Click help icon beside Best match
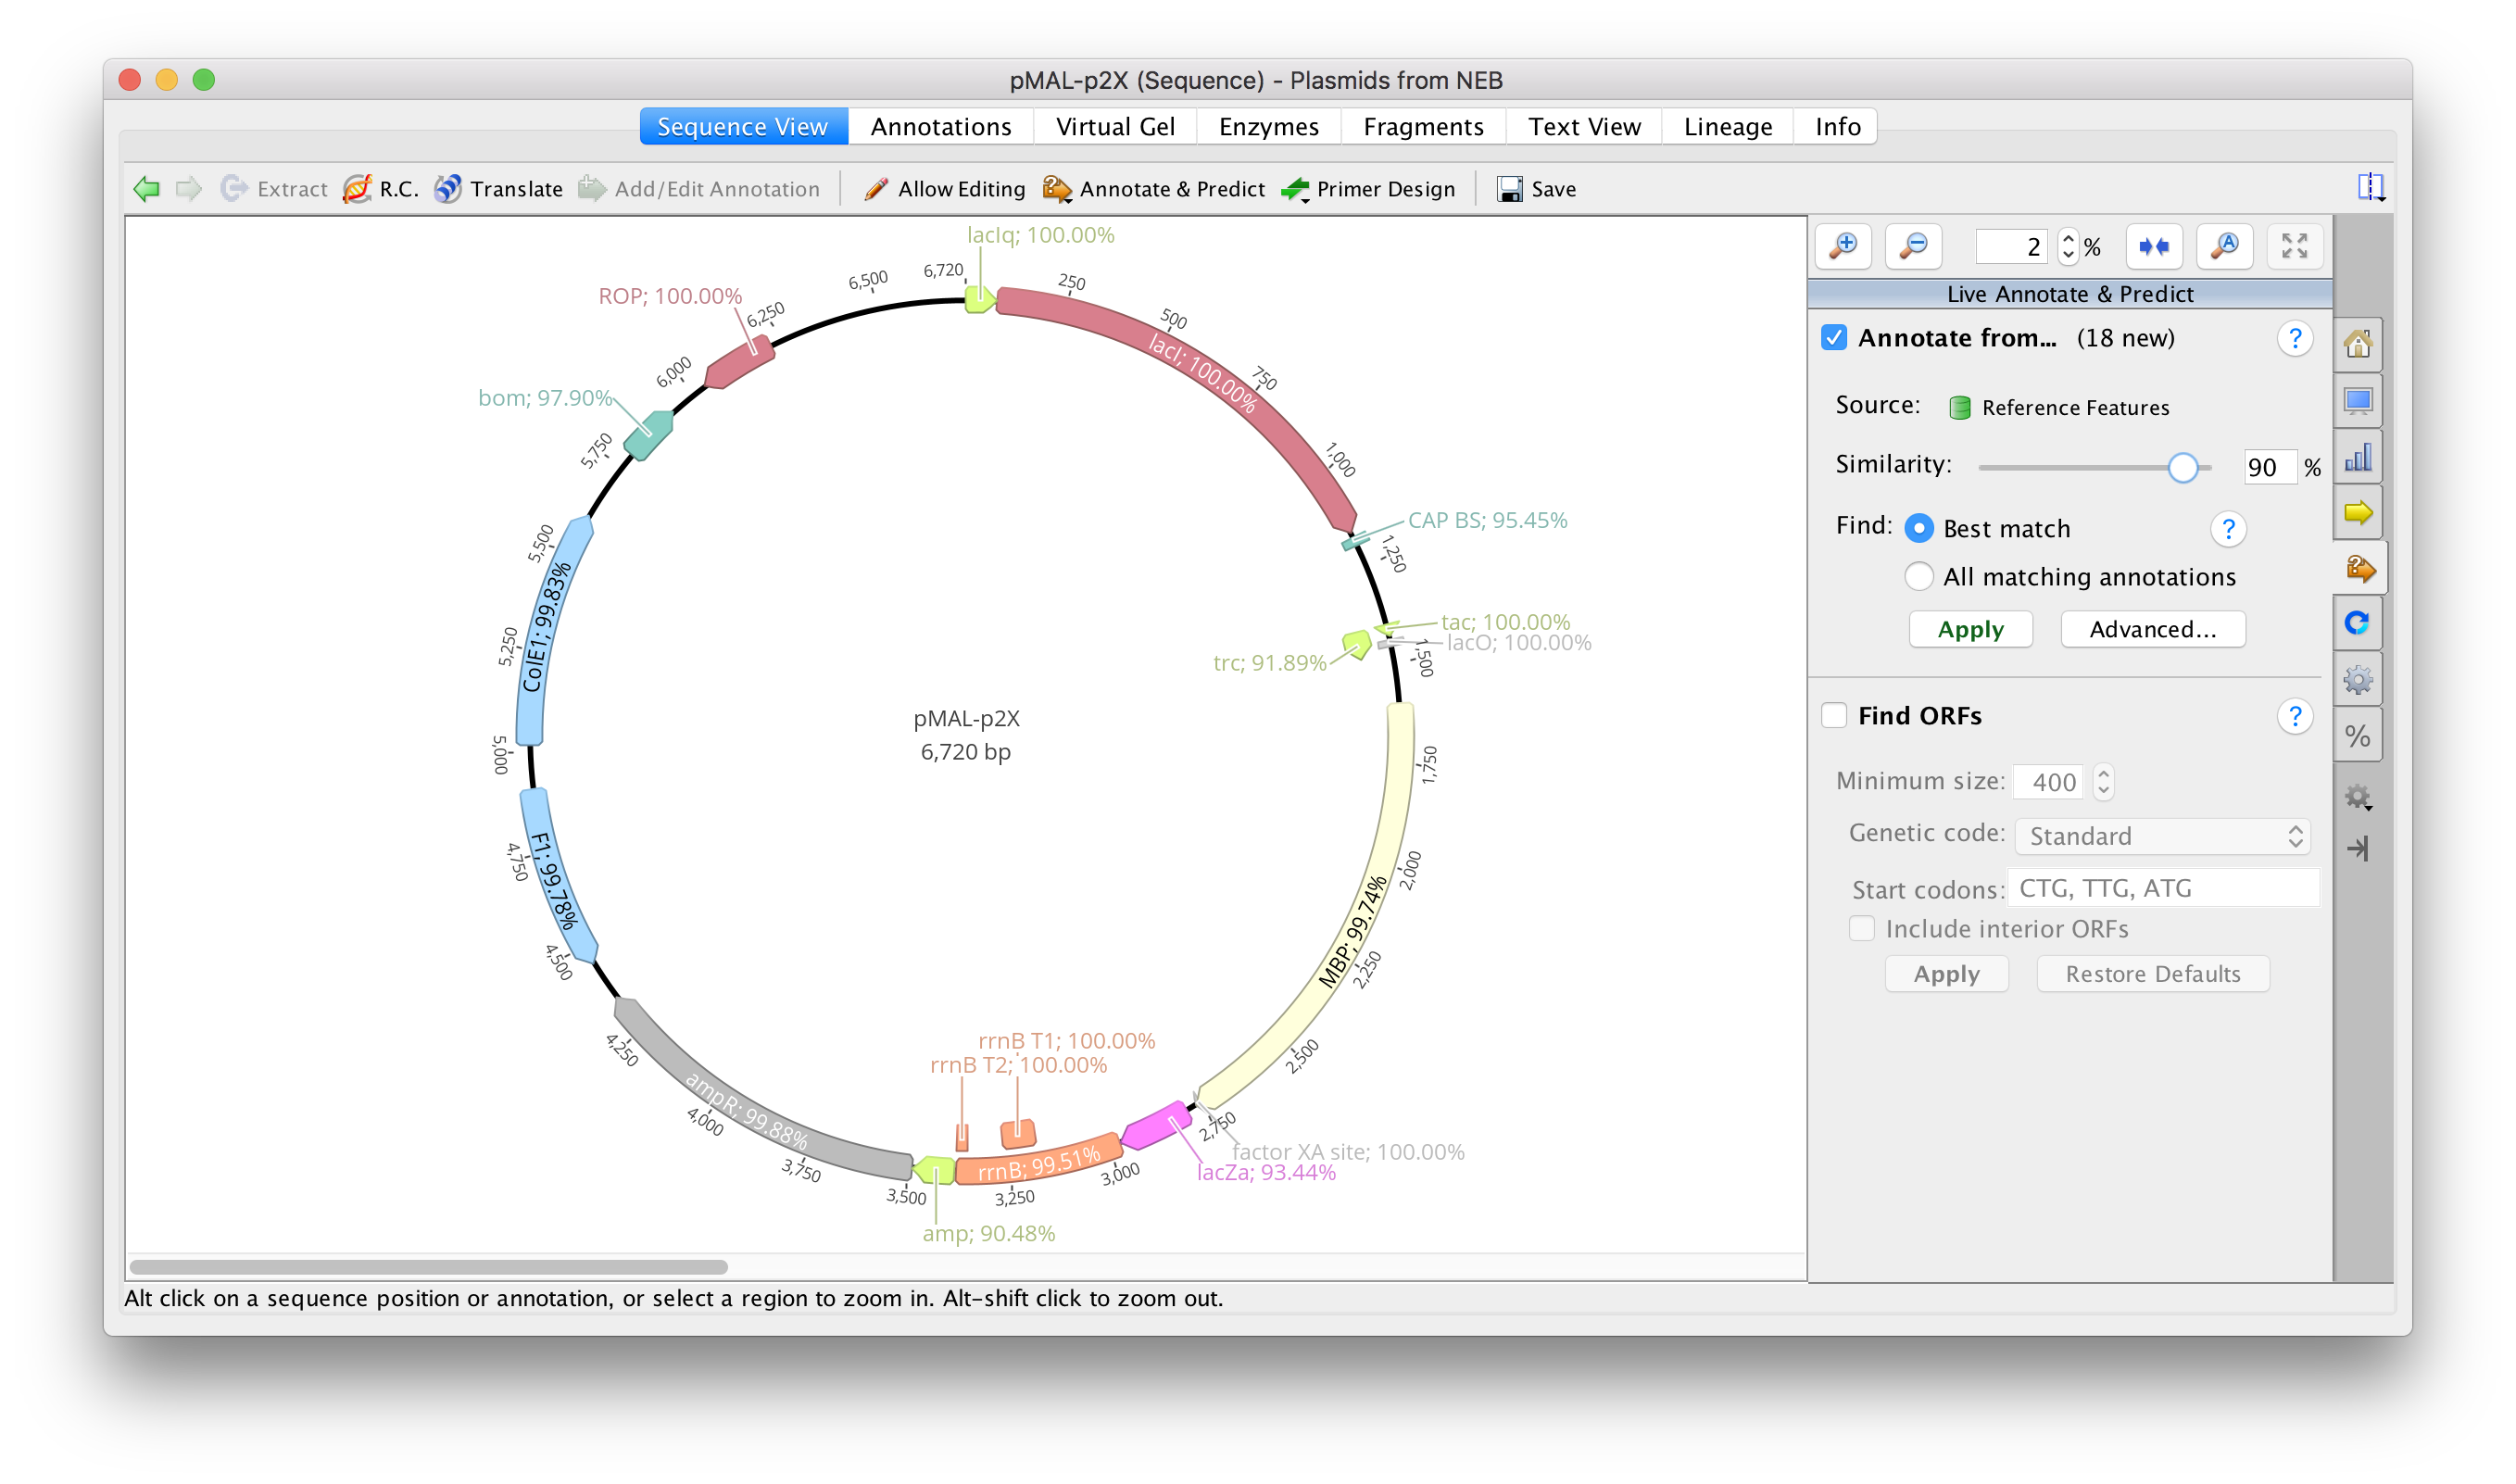 pyautogui.click(x=2228, y=529)
